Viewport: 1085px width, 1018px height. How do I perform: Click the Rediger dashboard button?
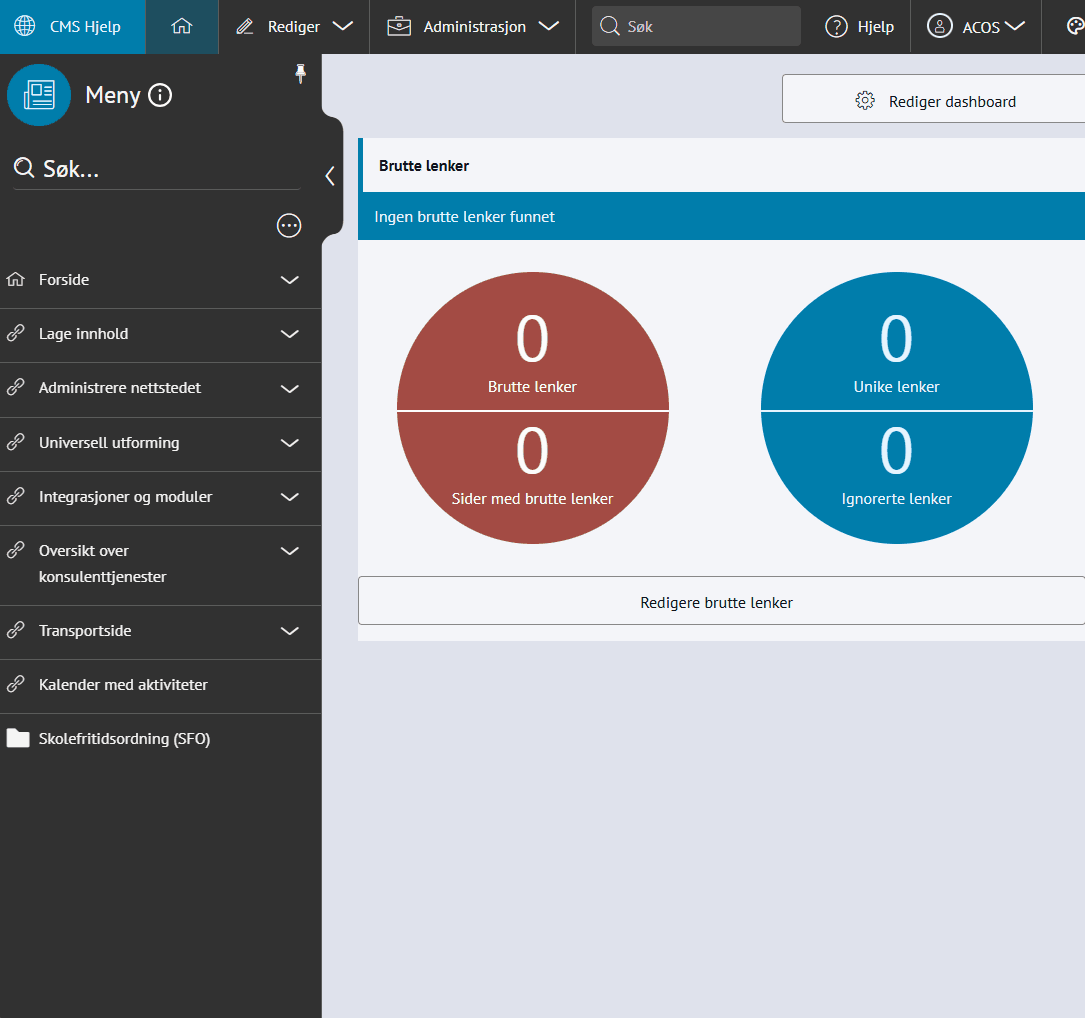point(934,101)
